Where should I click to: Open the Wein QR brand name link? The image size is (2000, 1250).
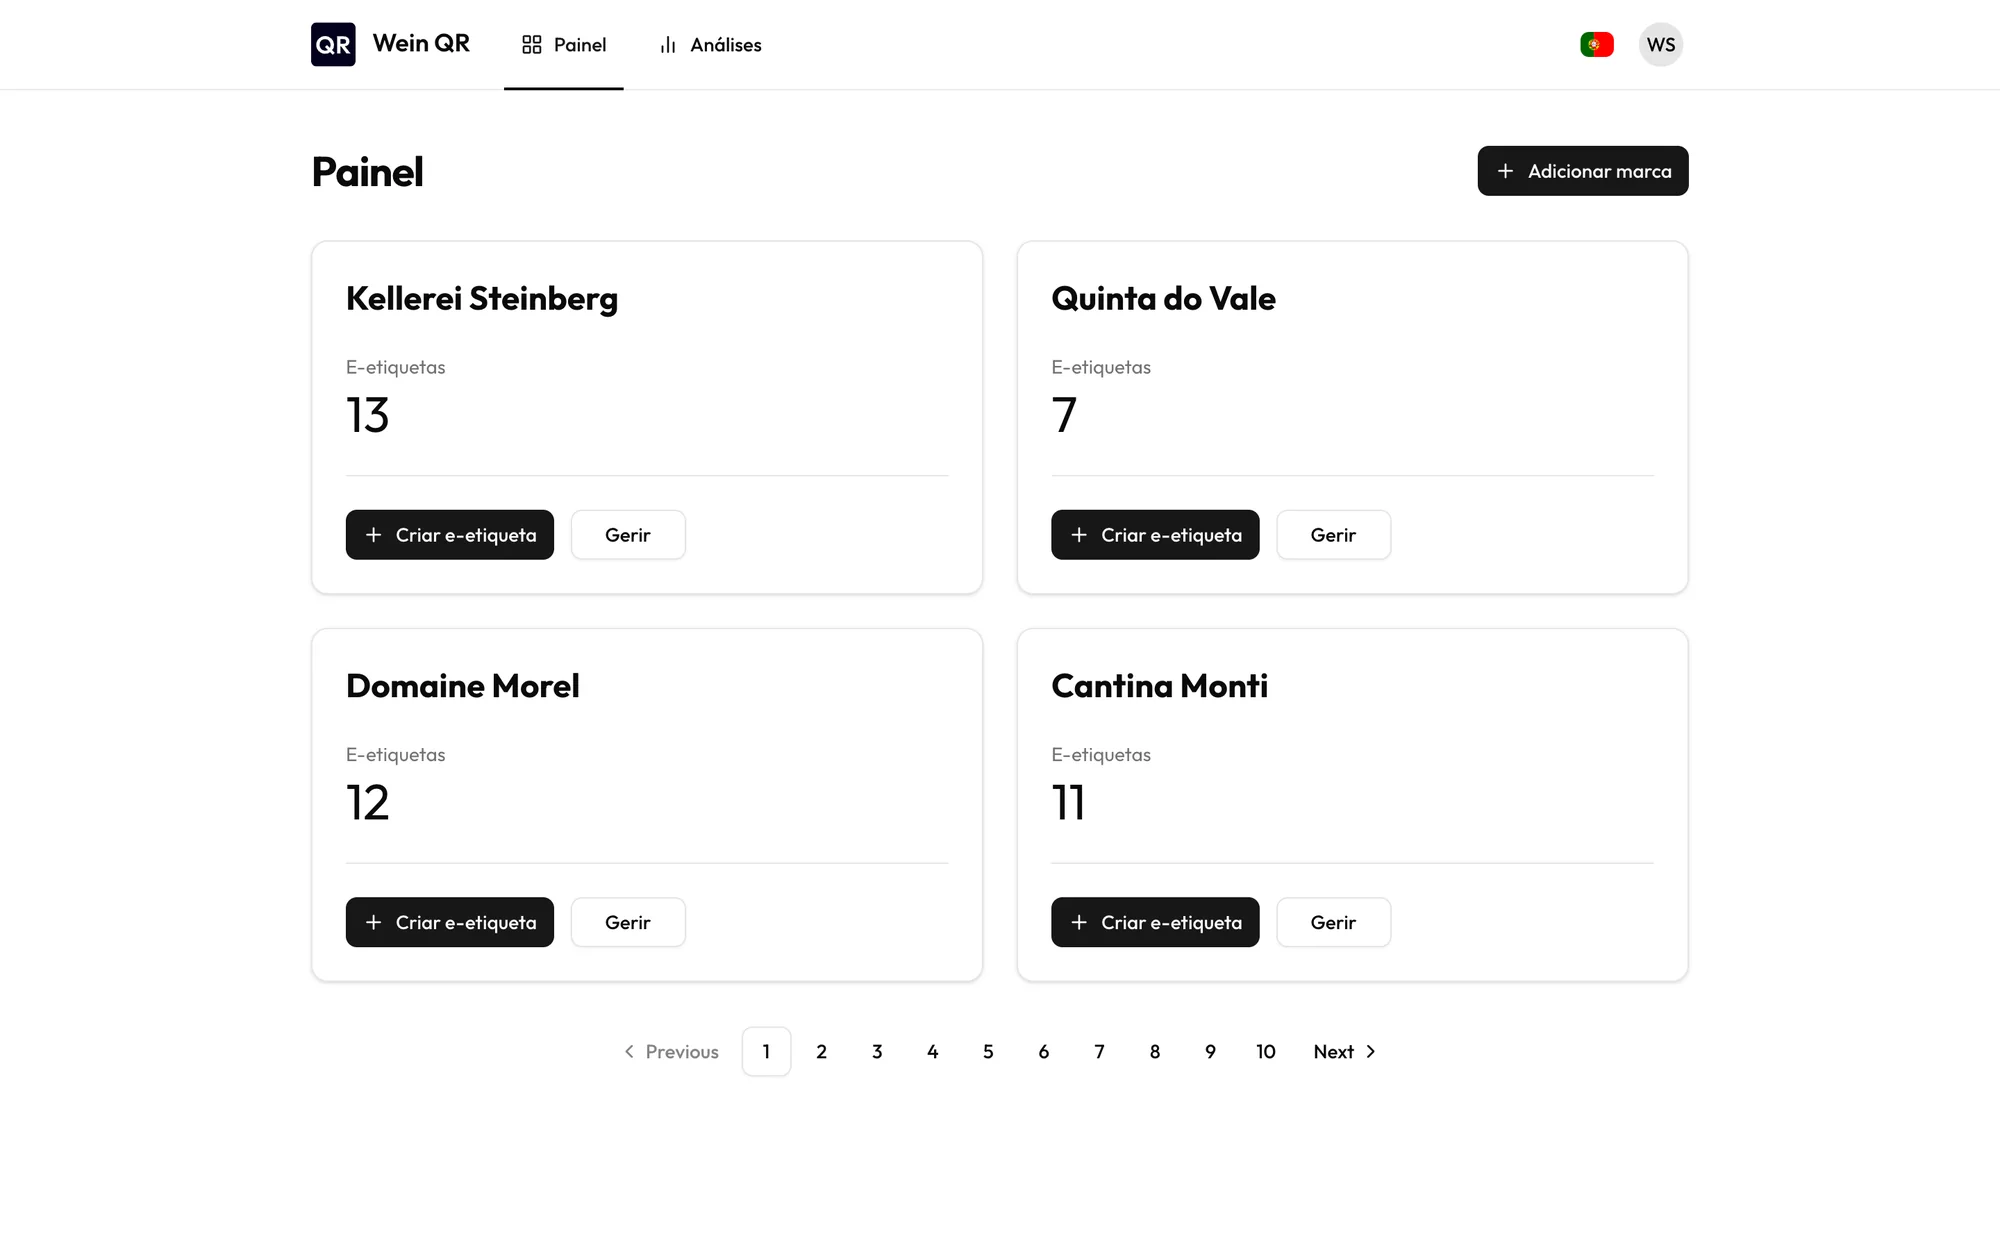point(421,43)
